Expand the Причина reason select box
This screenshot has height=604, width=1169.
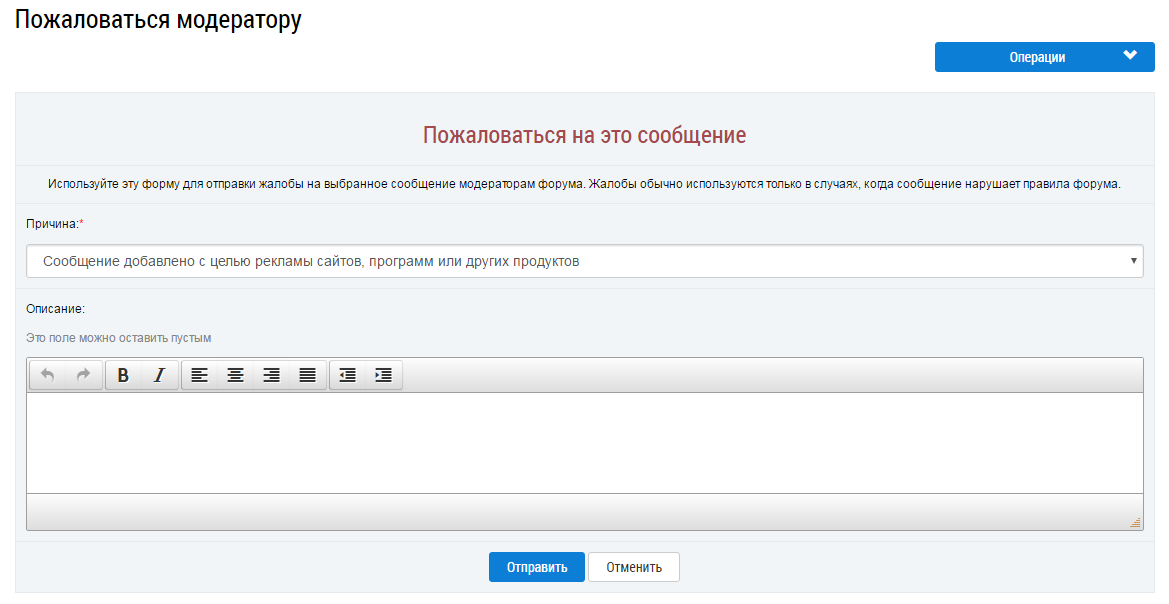(584, 261)
